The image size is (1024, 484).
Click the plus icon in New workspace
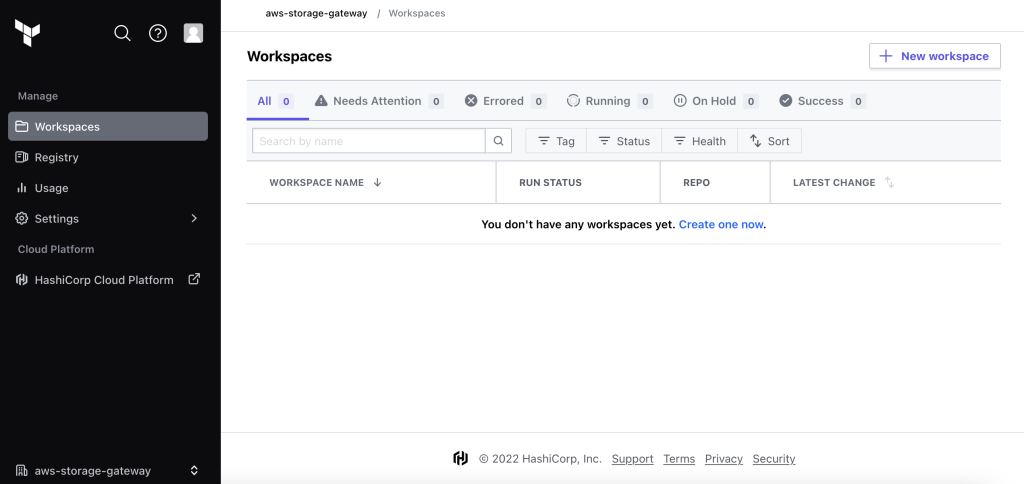(x=886, y=56)
